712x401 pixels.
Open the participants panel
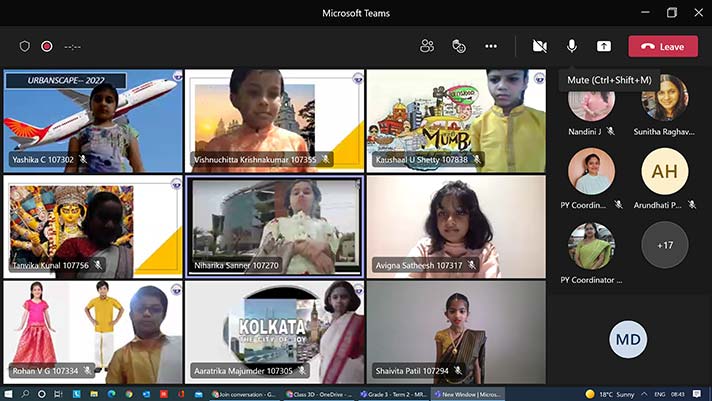coord(427,46)
